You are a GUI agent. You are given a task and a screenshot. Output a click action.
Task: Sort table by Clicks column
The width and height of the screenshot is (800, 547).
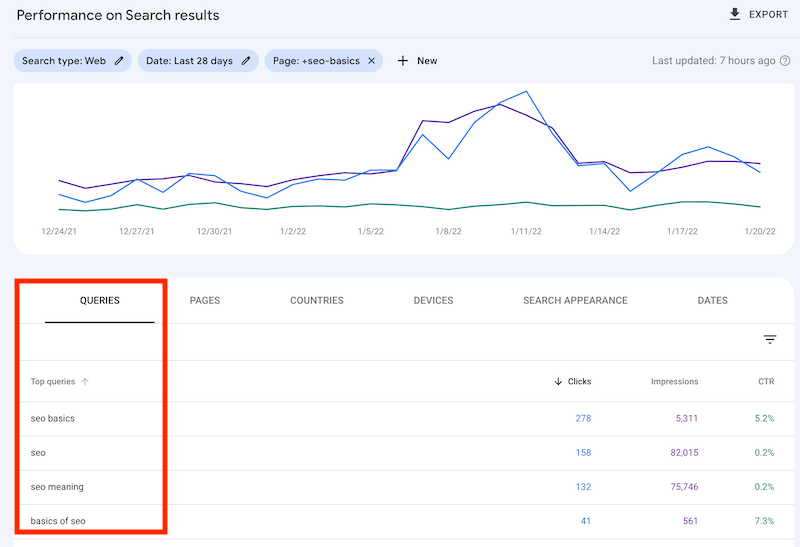pyautogui.click(x=573, y=382)
